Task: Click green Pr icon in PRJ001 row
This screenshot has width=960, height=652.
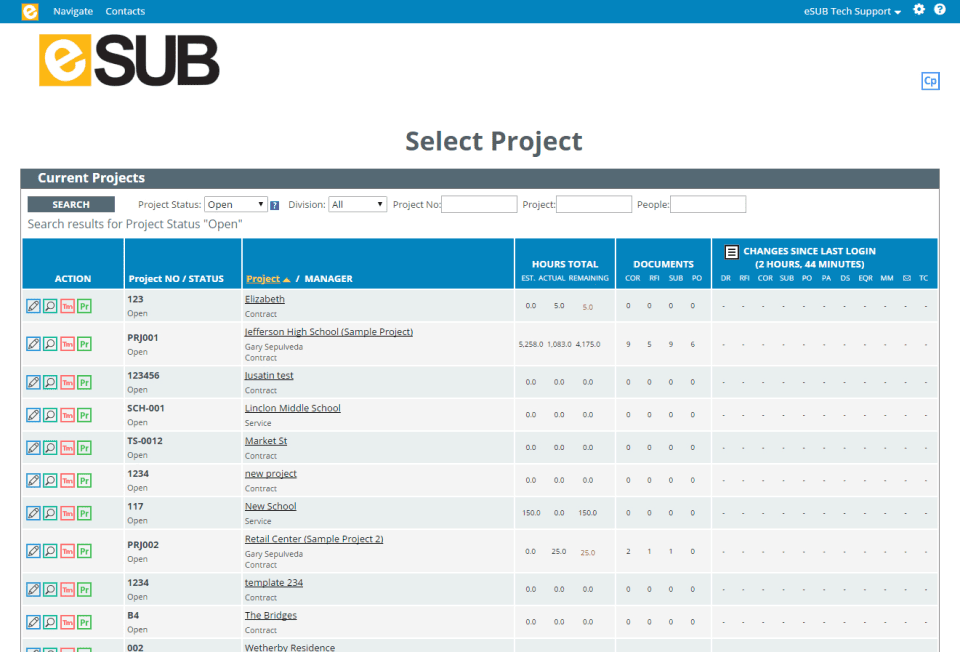Action: [x=84, y=344]
